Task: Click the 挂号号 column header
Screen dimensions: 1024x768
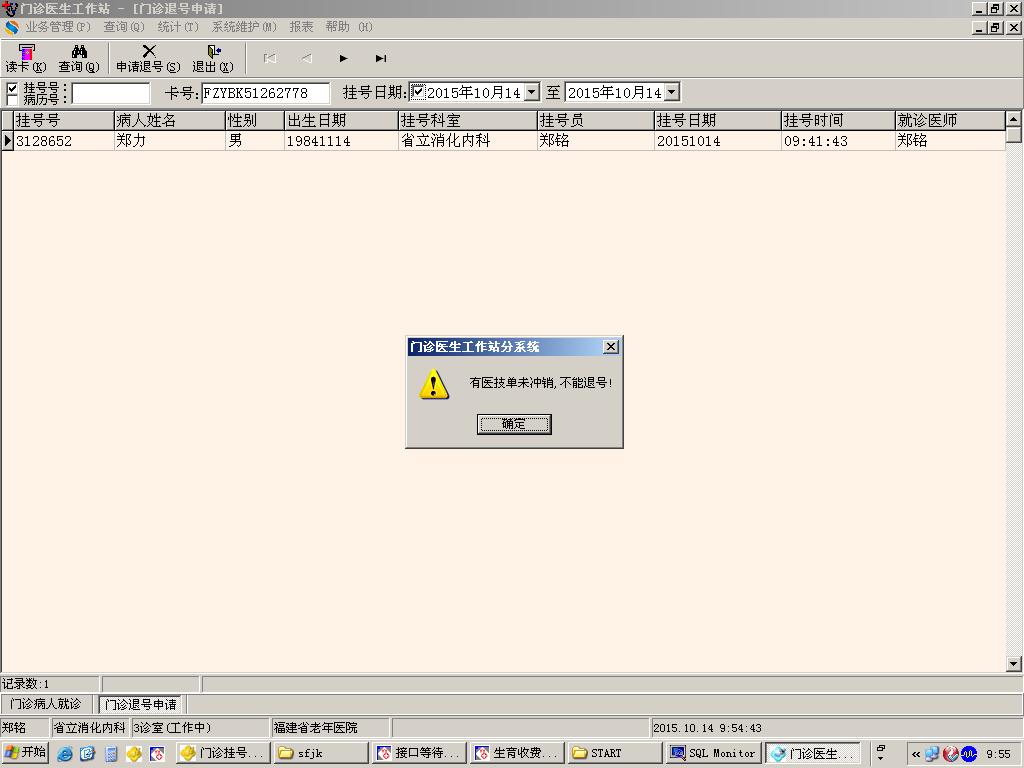Action: click(x=63, y=120)
